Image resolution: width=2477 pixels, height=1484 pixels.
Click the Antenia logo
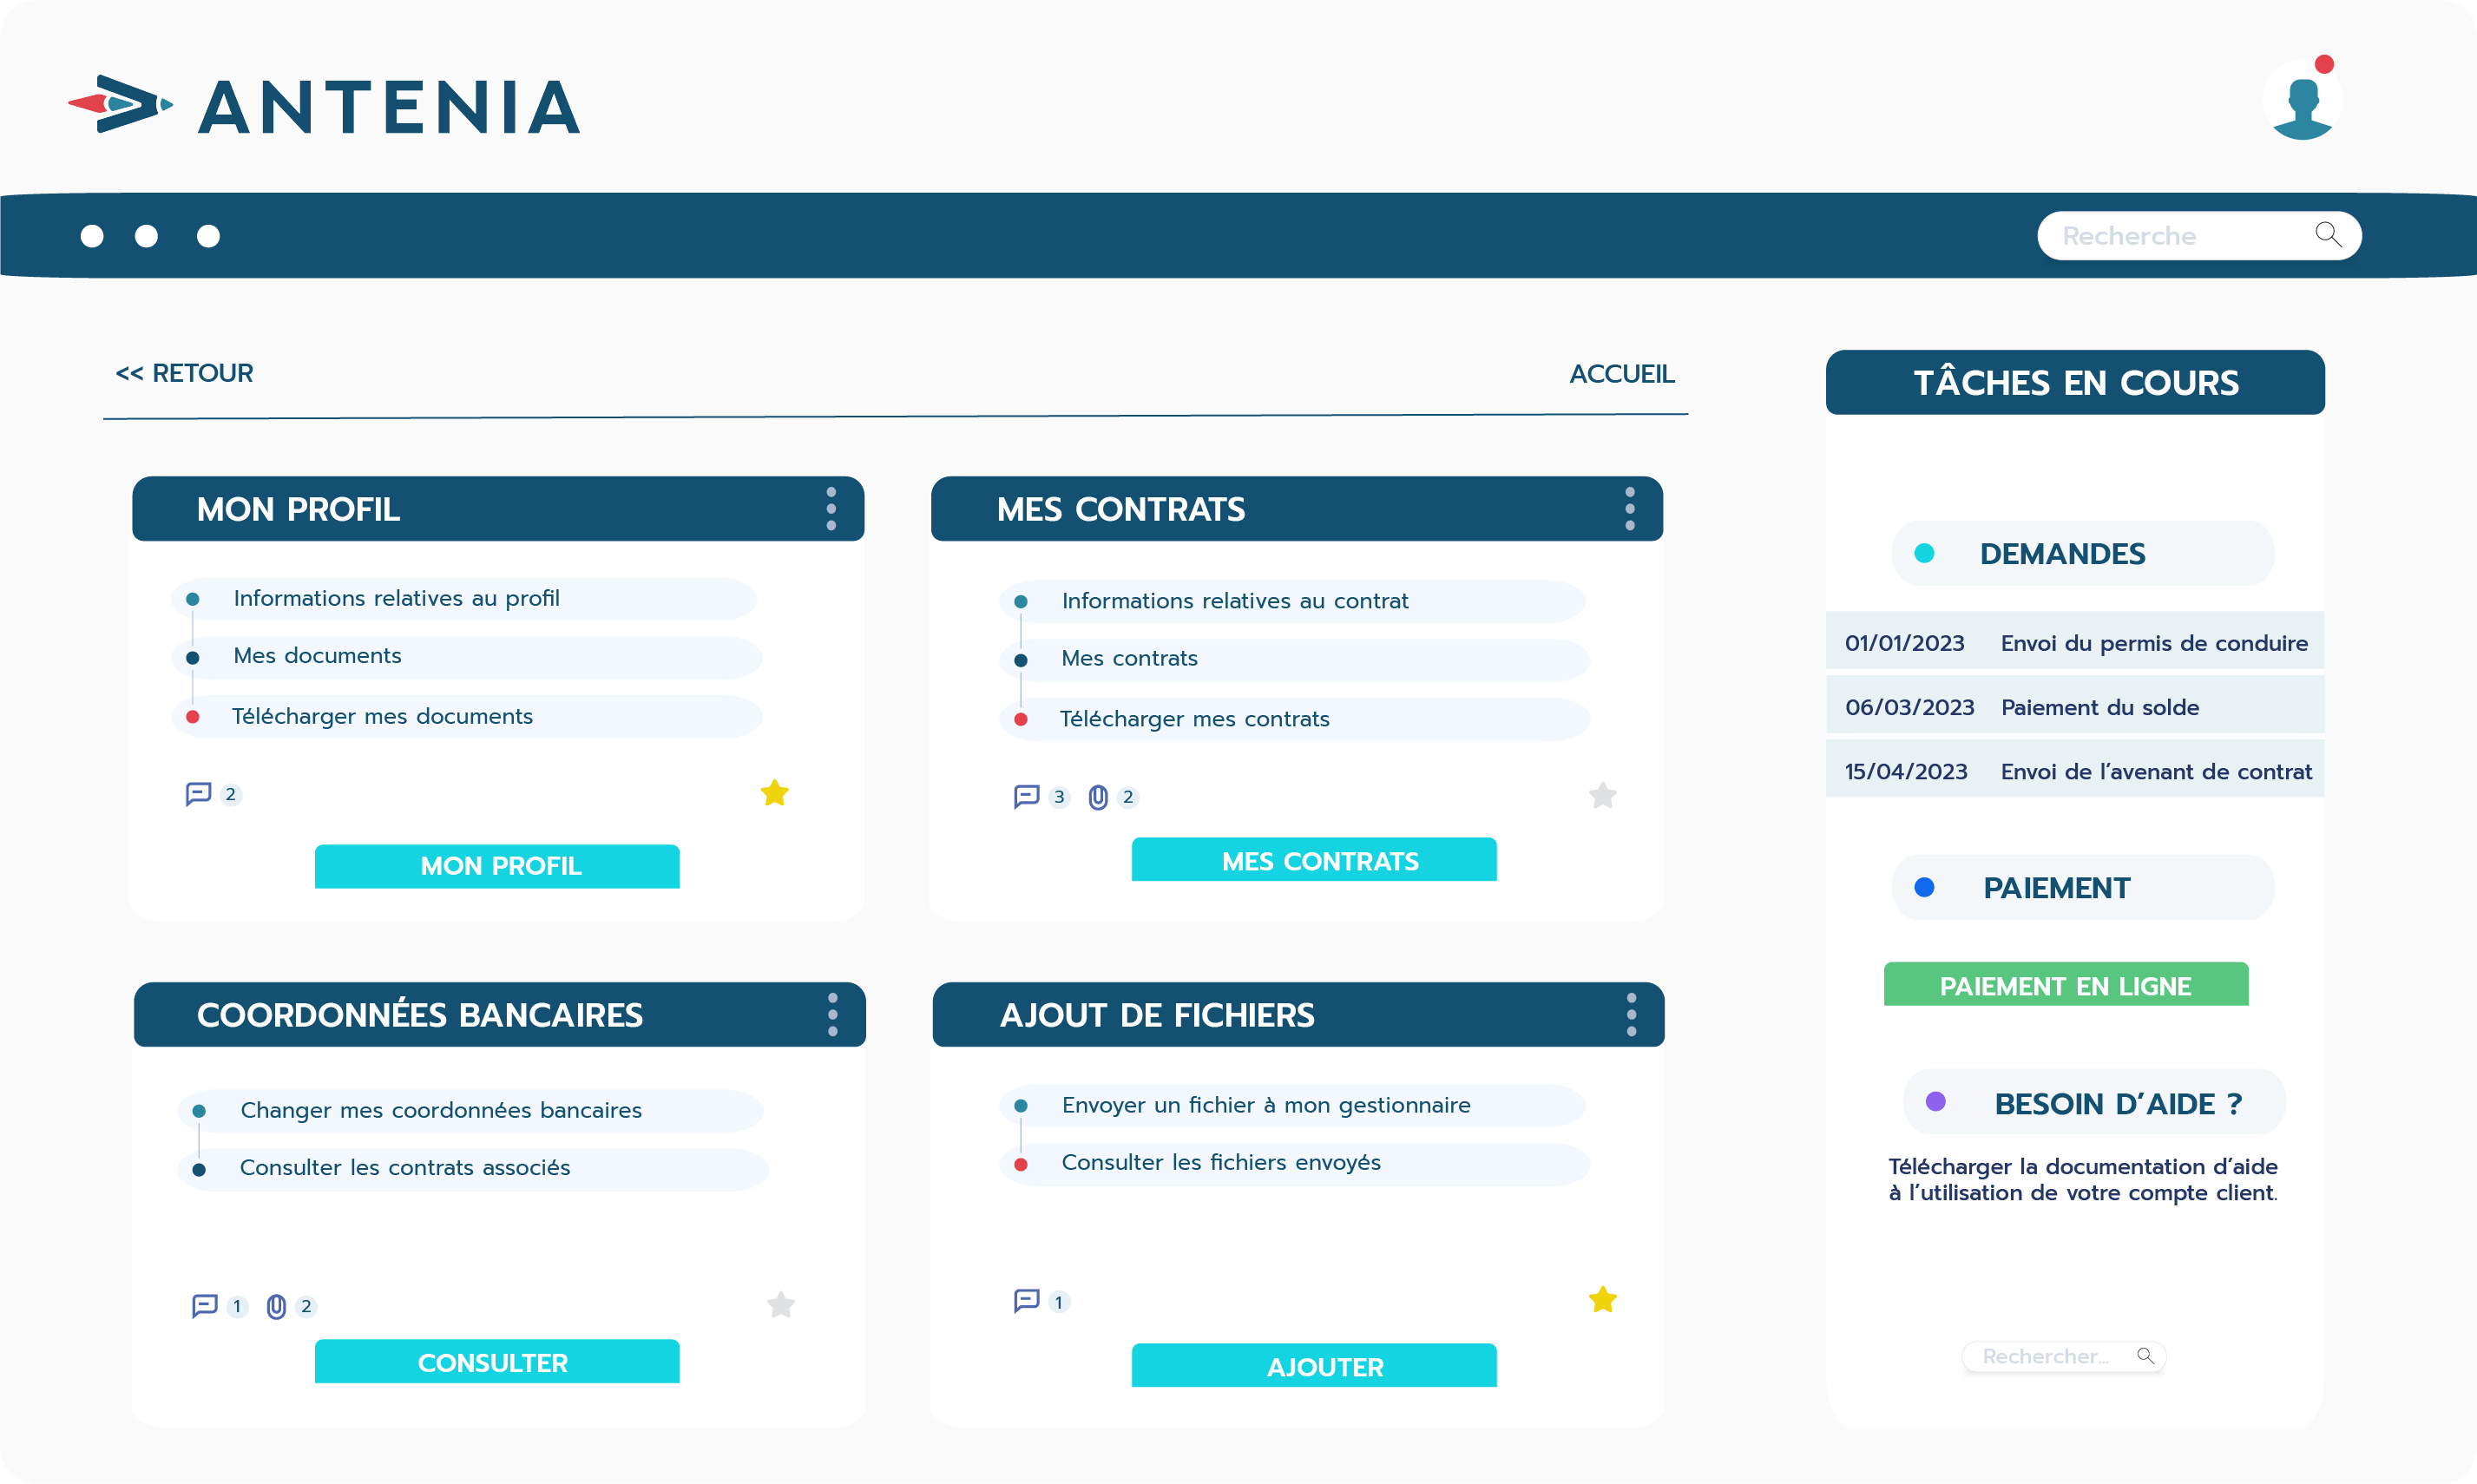[325, 105]
